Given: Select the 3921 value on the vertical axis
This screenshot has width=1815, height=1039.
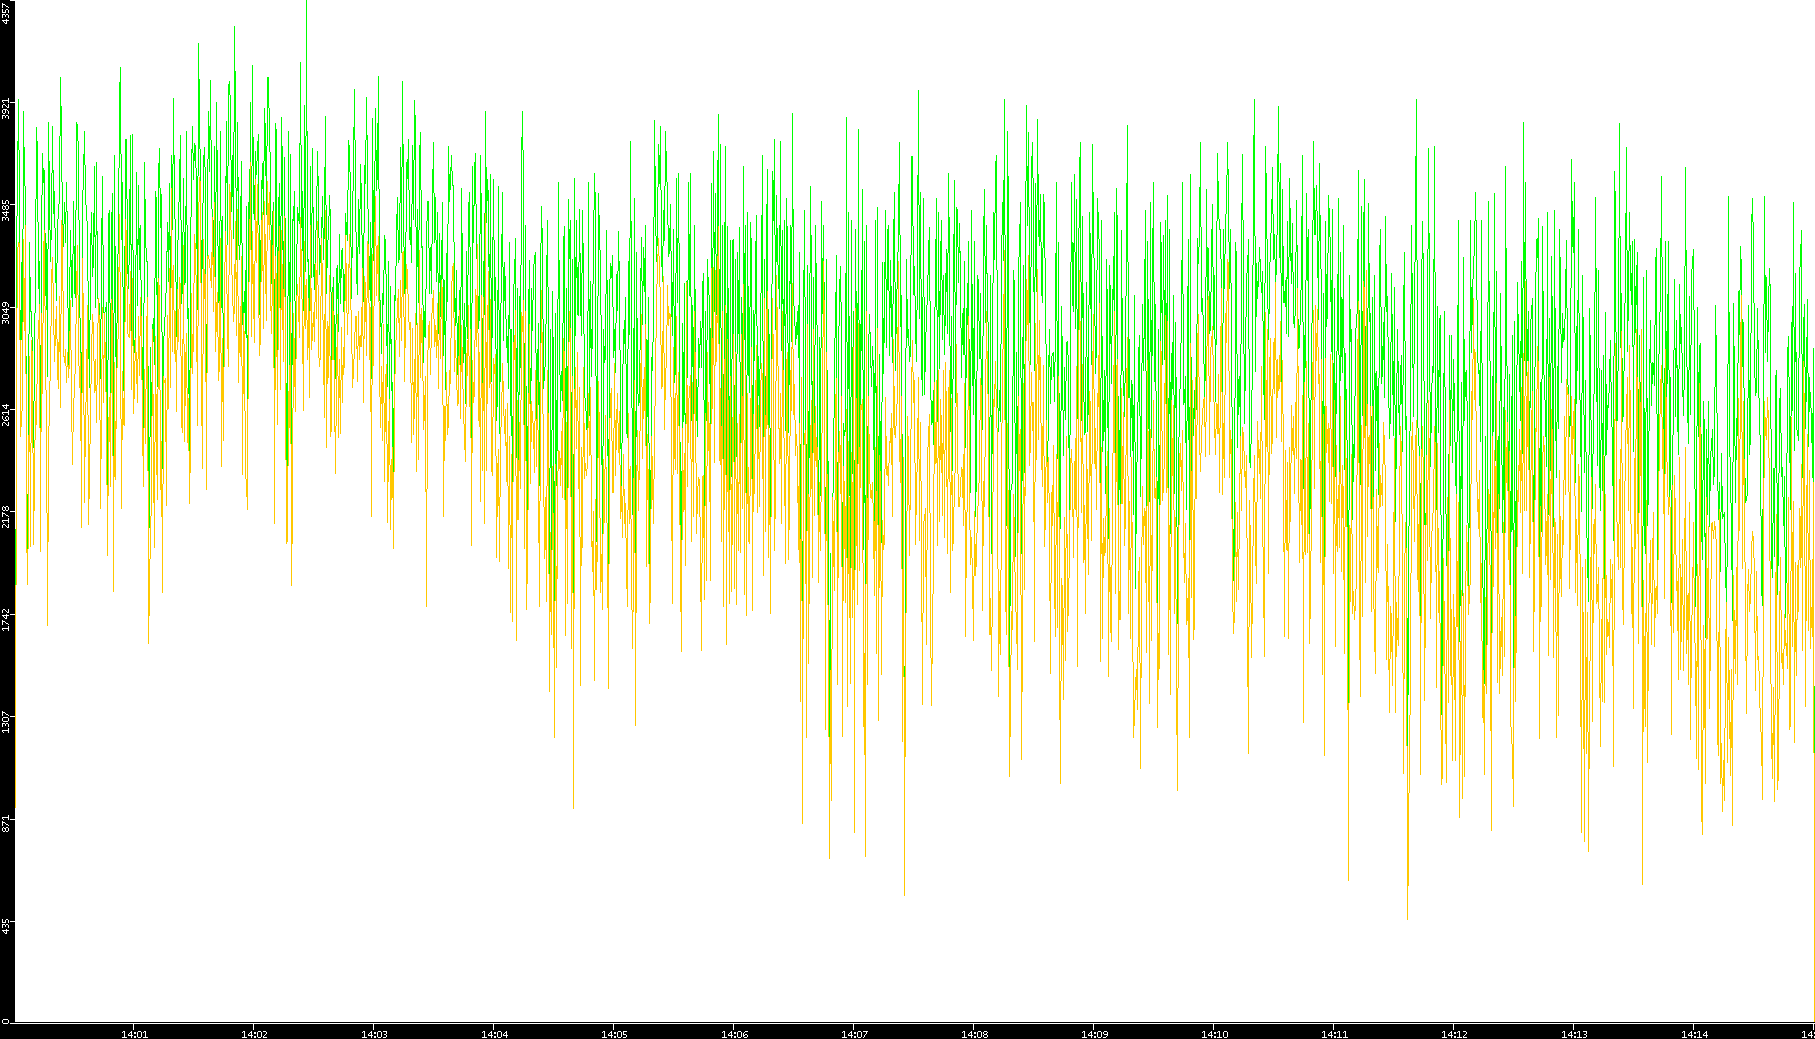Looking at the screenshot, I should point(6,108).
